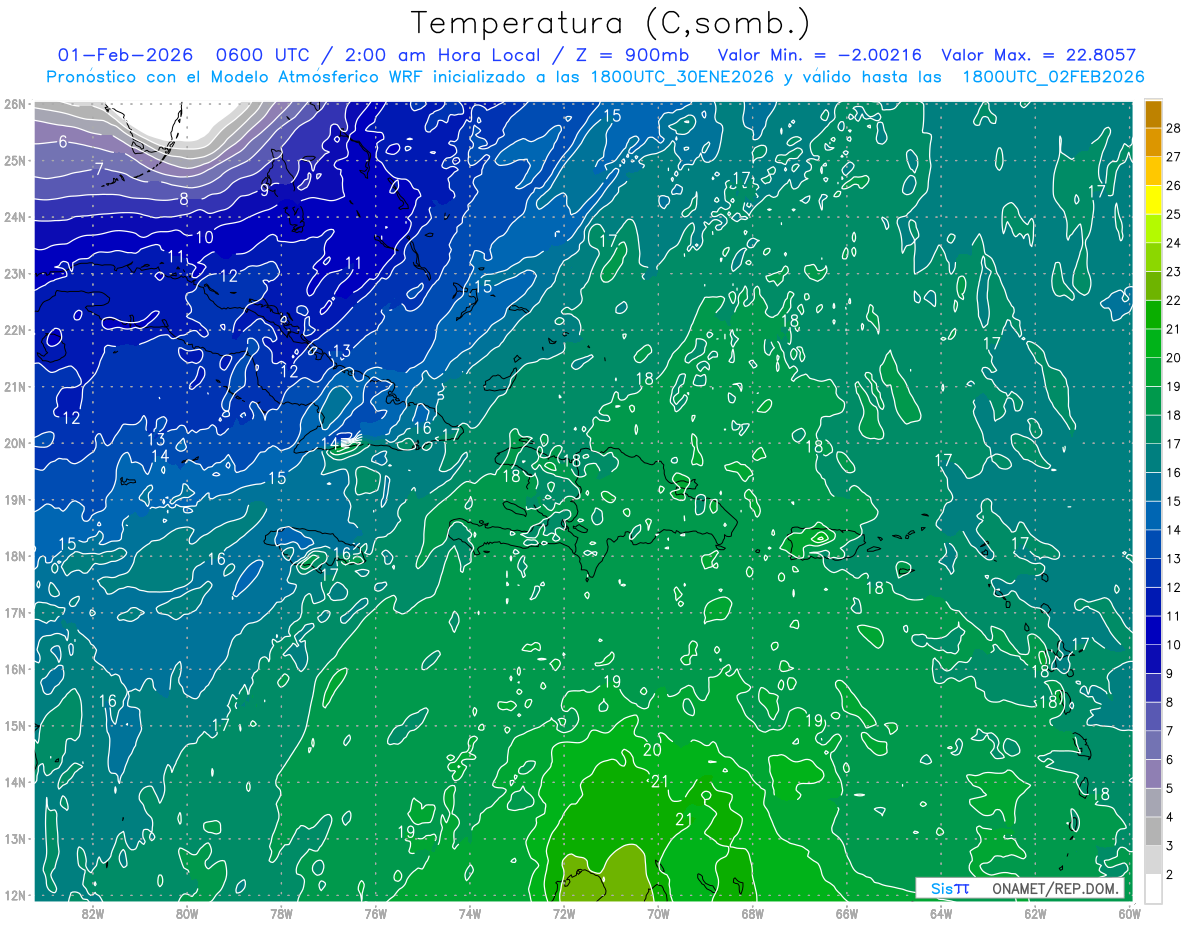Screen dimensions: 1200x927
Task: Click the "13N" latitude axis label
Action: point(14,838)
